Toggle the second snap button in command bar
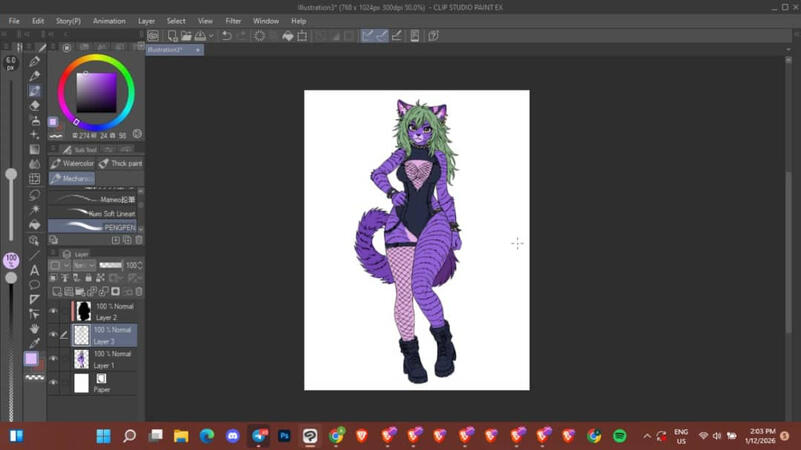Image resolution: width=801 pixels, height=450 pixels. click(x=382, y=36)
